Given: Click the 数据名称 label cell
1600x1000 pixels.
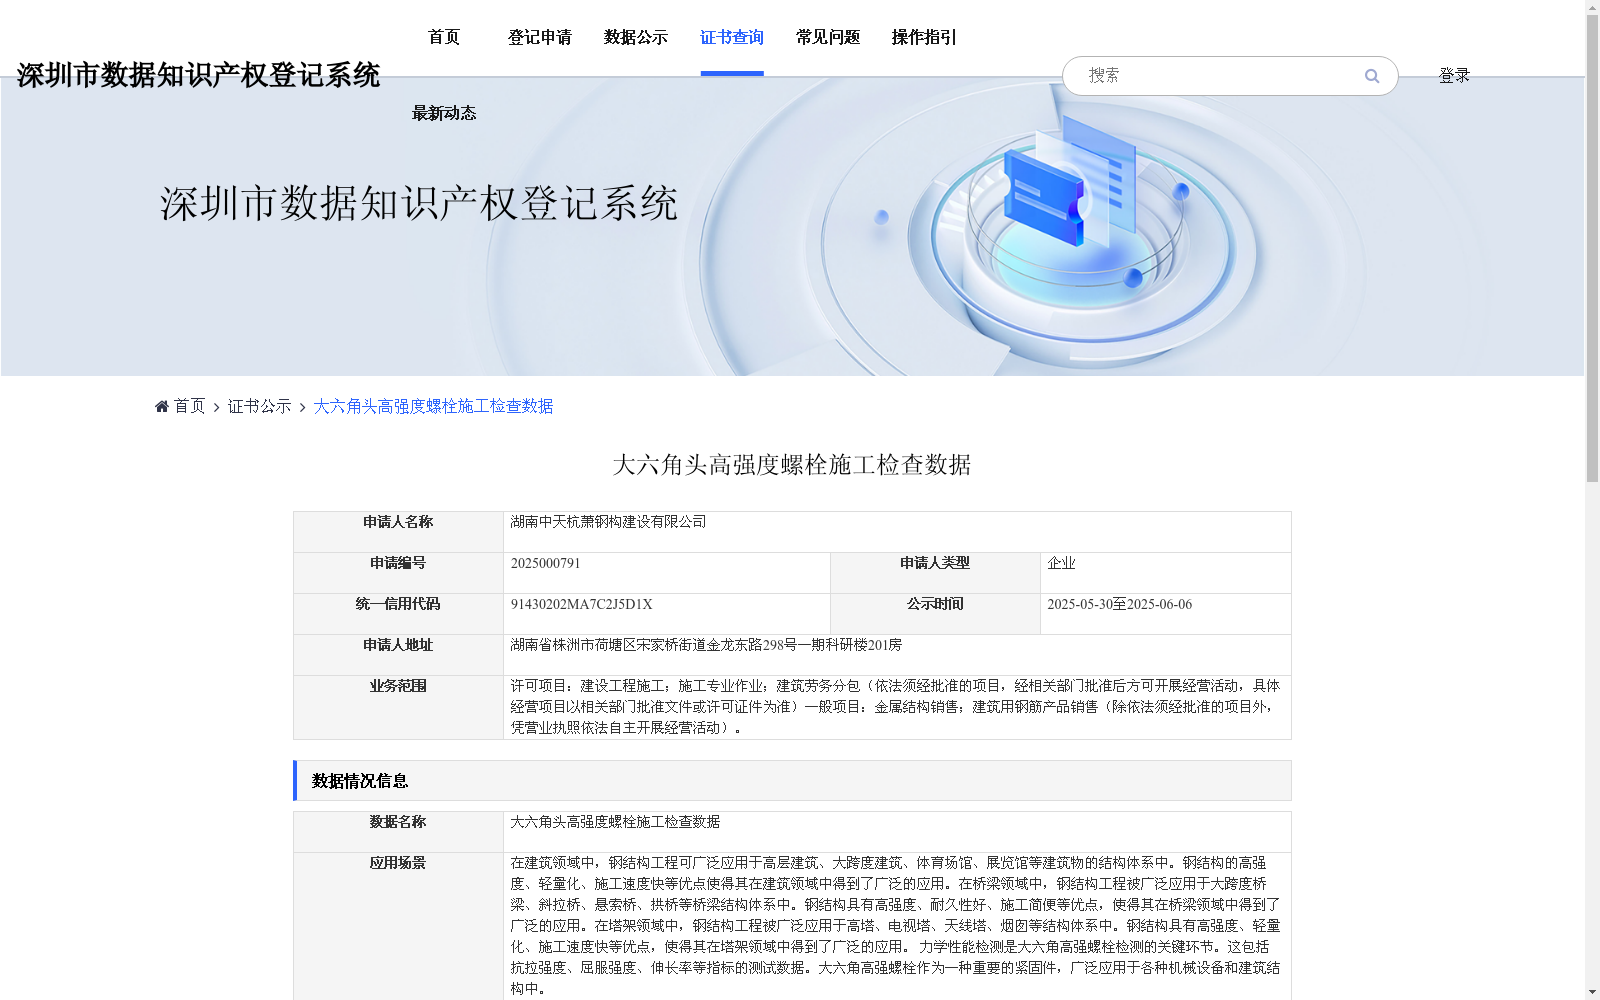Looking at the screenshot, I should (398, 832).
